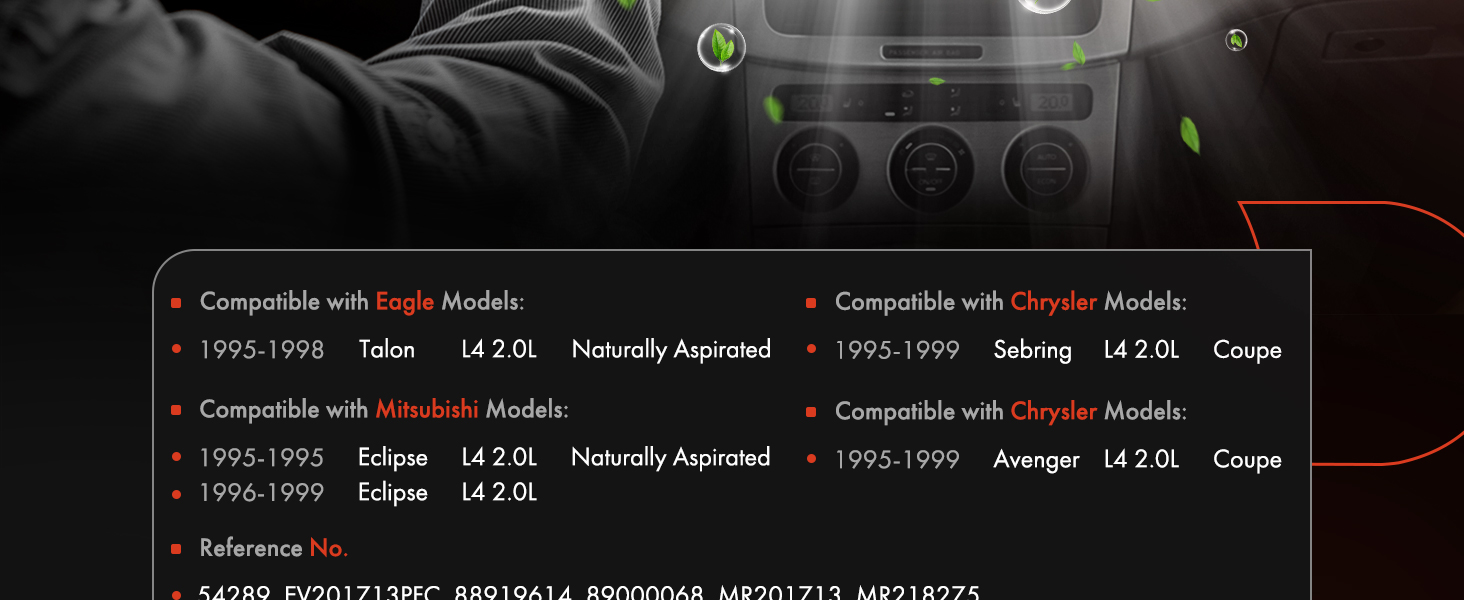Click "Naturally Aspirated" in the 1995-1995 Eclipse row

[671, 458]
